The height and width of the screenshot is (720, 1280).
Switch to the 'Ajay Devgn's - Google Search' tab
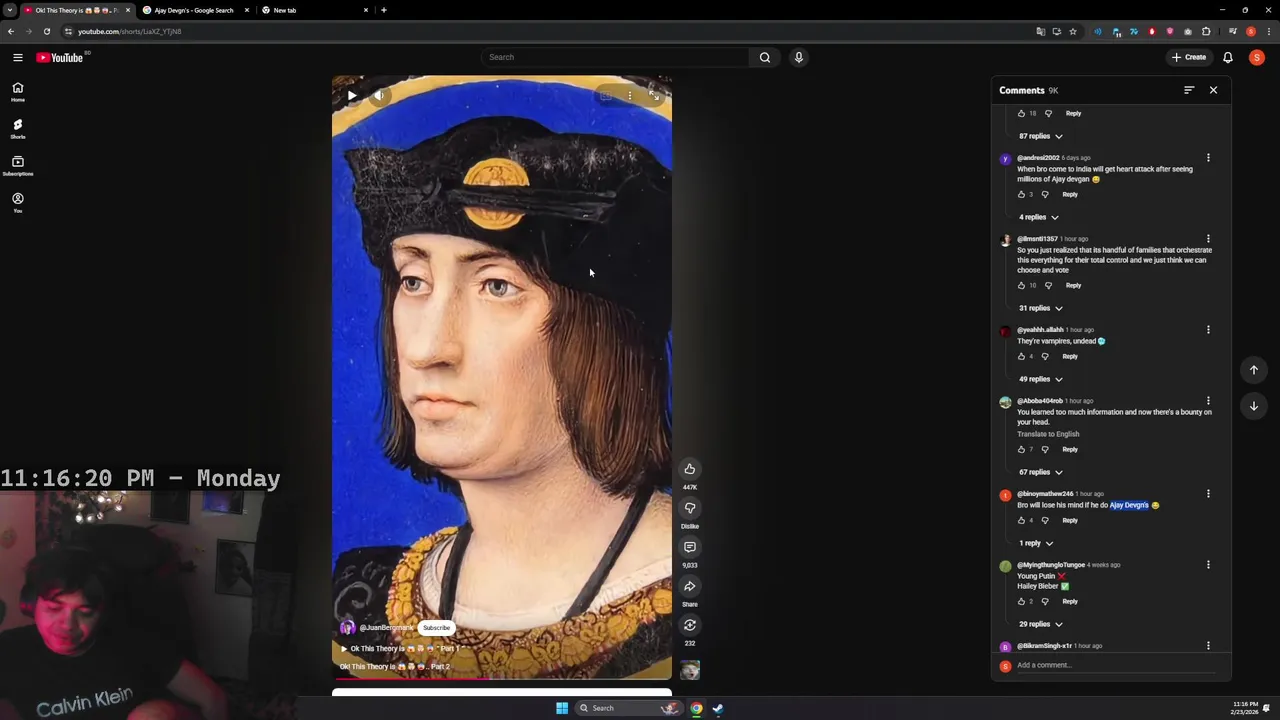194,10
